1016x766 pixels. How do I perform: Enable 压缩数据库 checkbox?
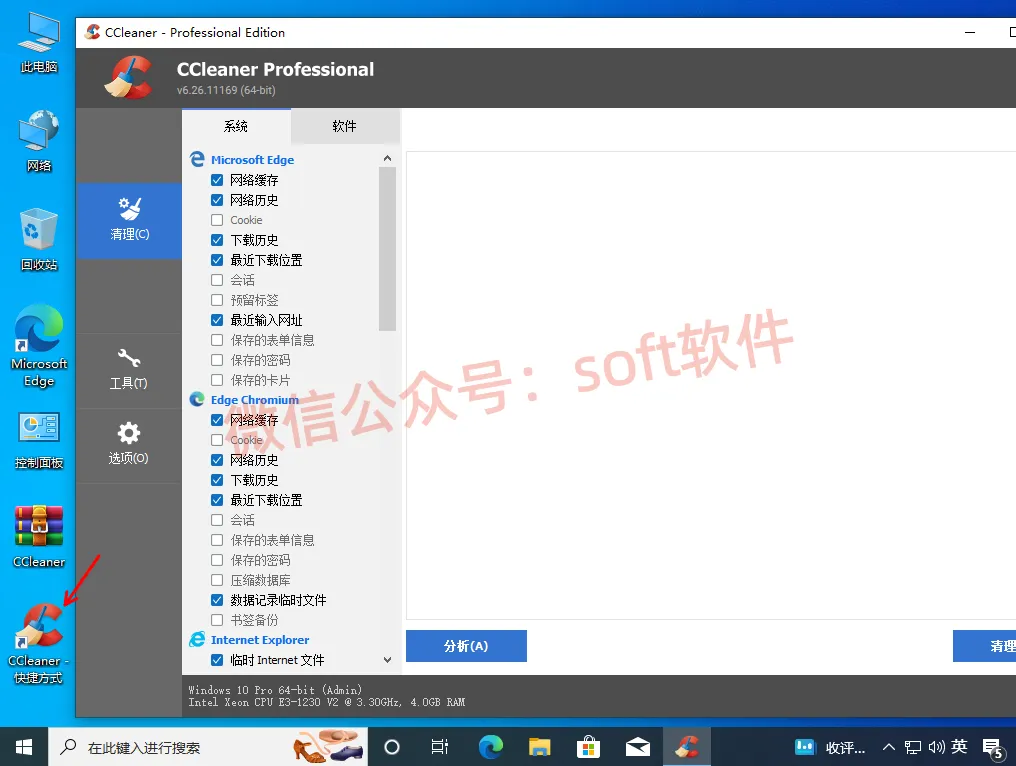(217, 580)
